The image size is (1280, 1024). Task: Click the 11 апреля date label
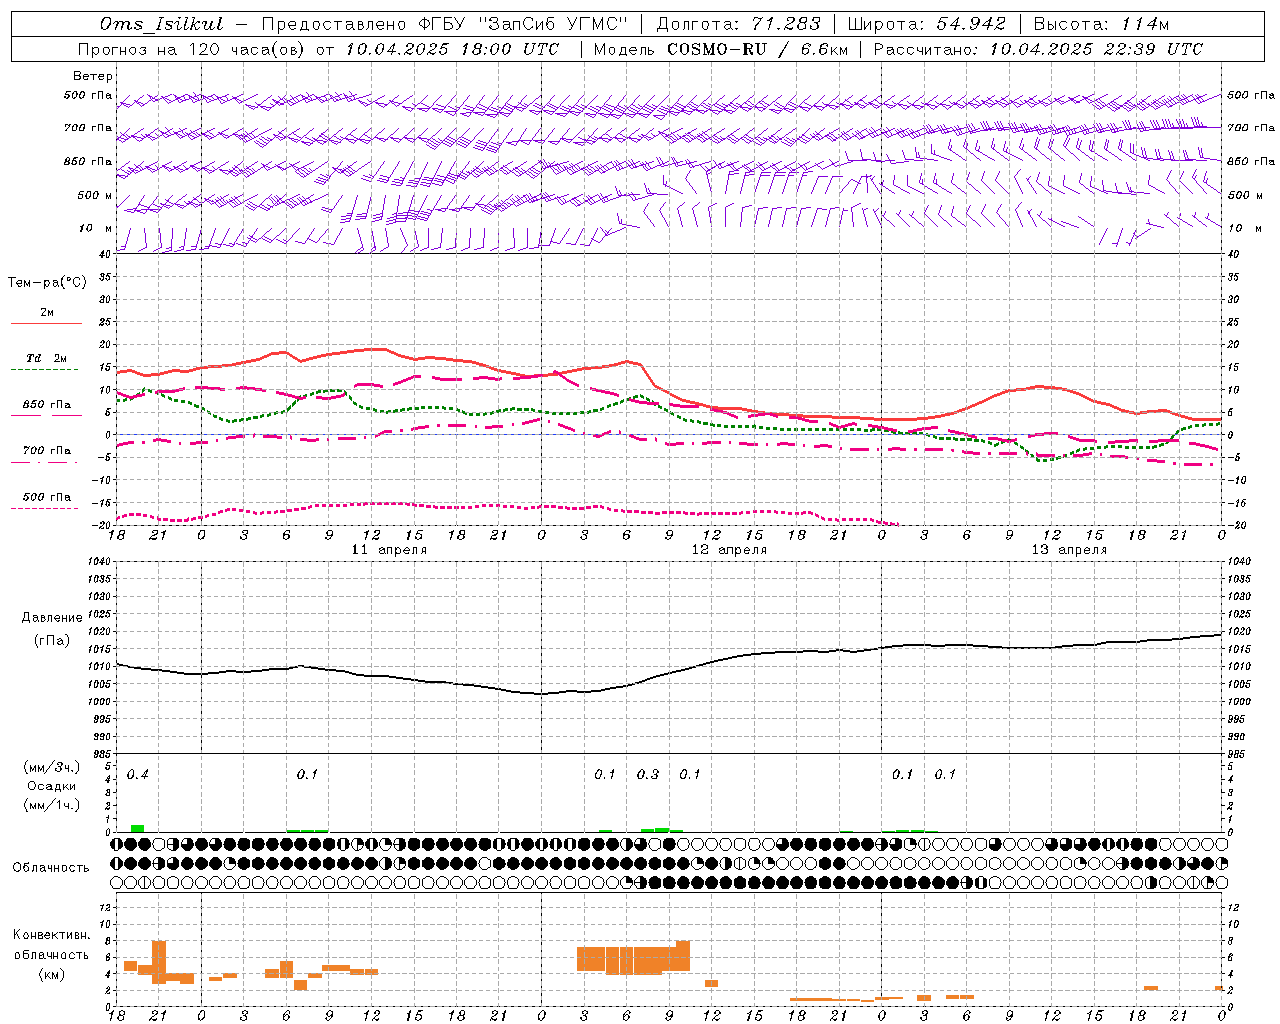[389, 550]
